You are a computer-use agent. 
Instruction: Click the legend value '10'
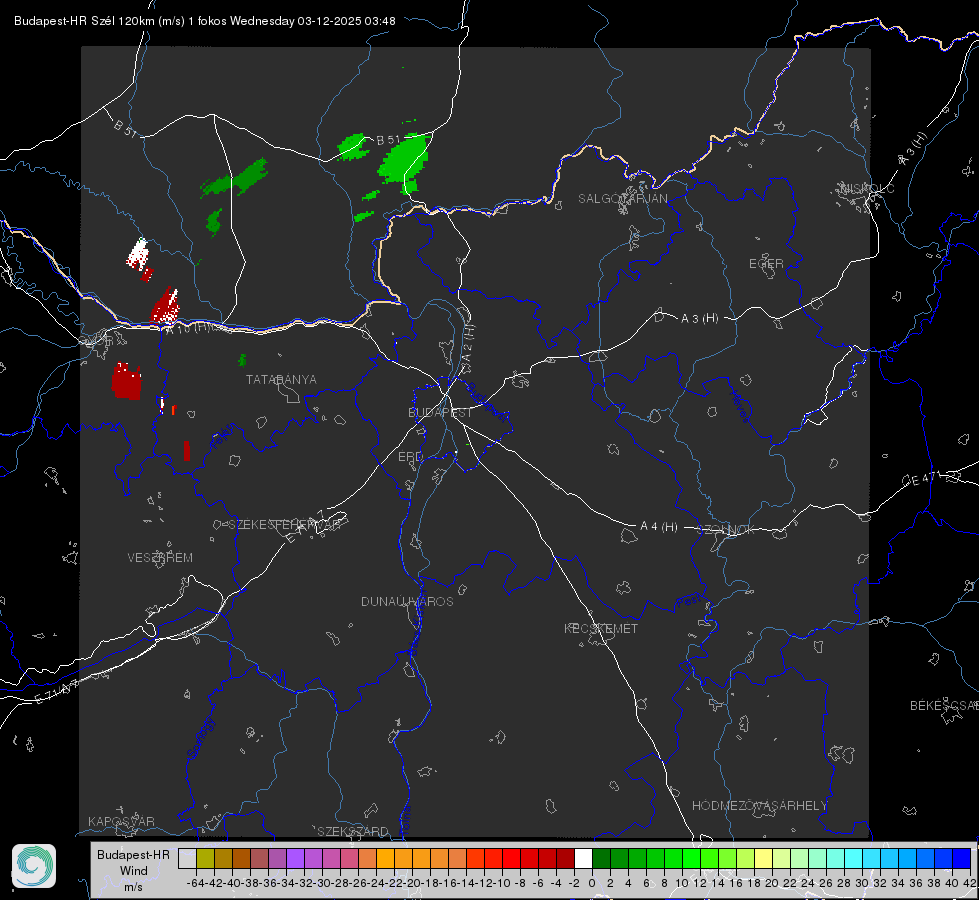tap(682, 883)
